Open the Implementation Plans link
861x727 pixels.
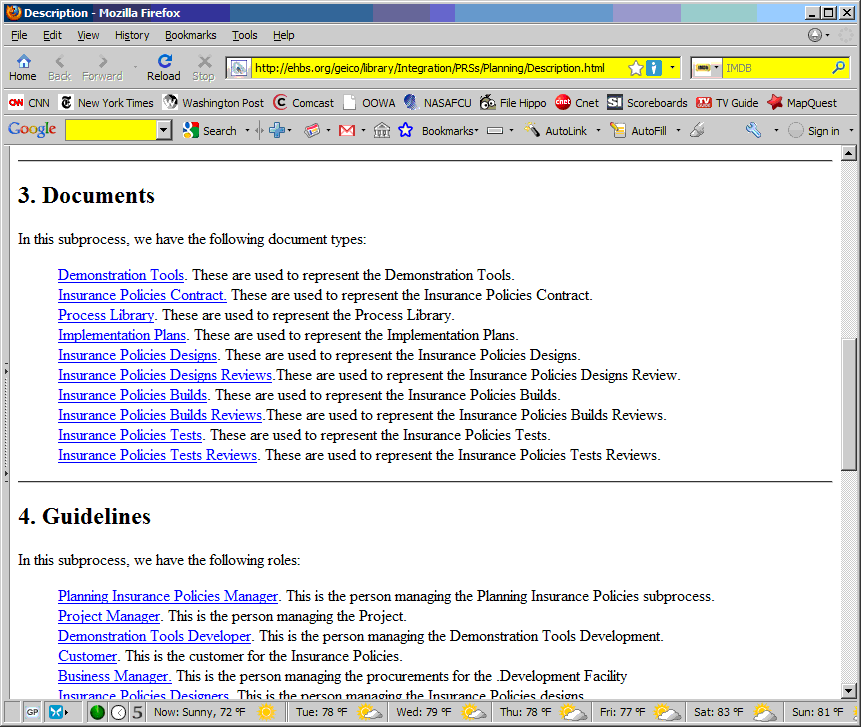[x=122, y=335]
